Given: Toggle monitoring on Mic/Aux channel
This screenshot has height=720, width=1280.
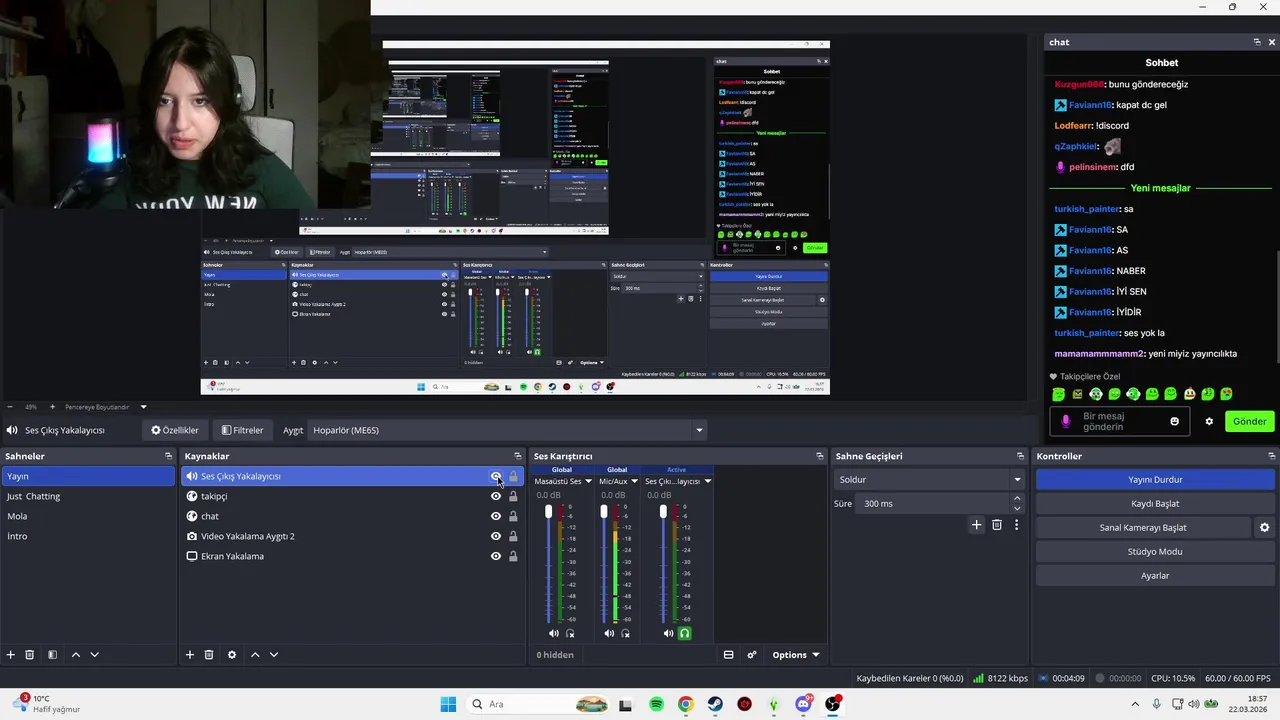Looking at the screenshot, I should pyautogui.click(x=626, y=633).
